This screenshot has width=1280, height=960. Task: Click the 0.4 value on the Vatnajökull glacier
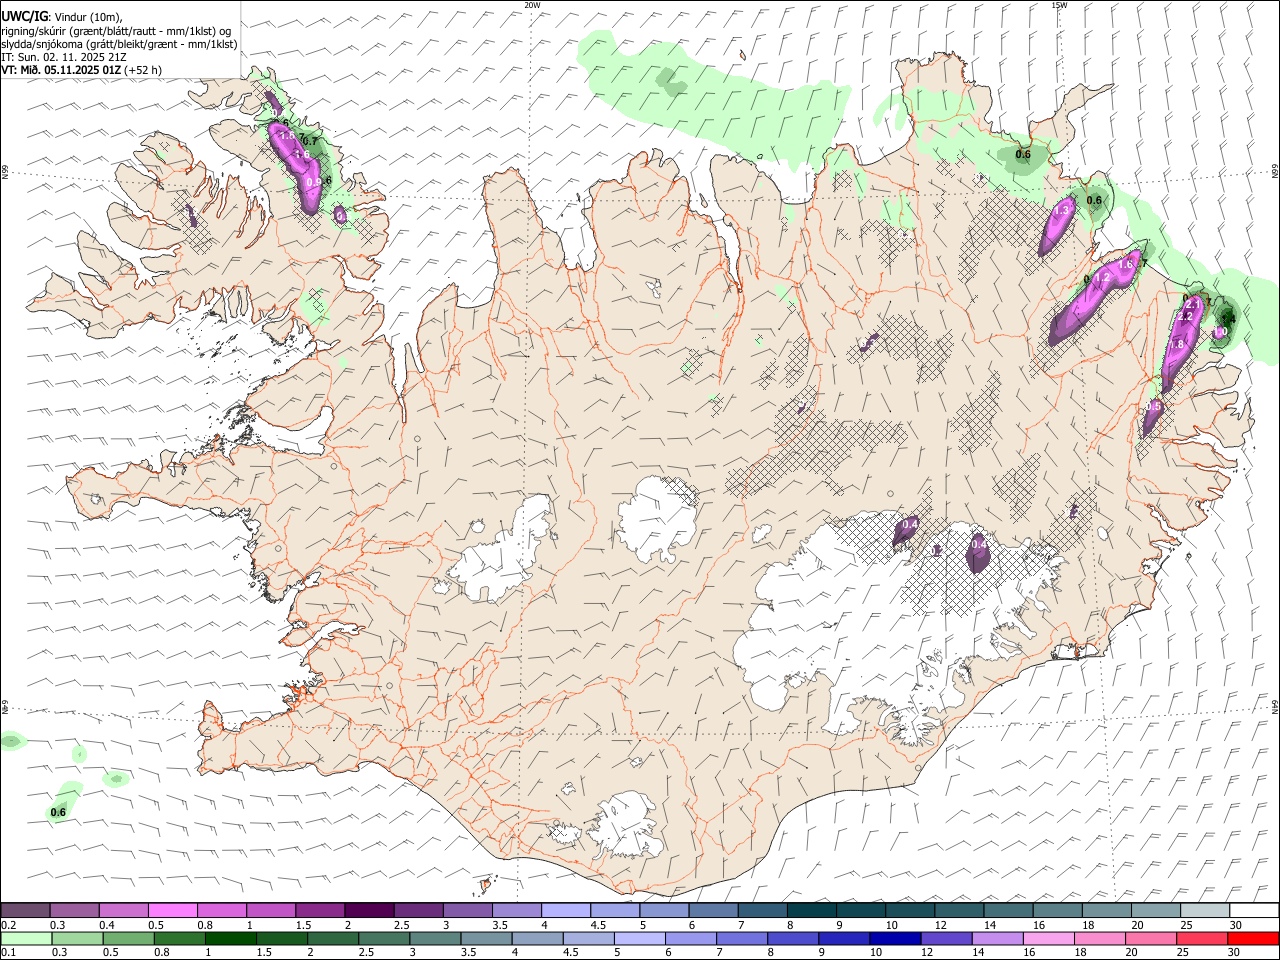pos(910,524)
